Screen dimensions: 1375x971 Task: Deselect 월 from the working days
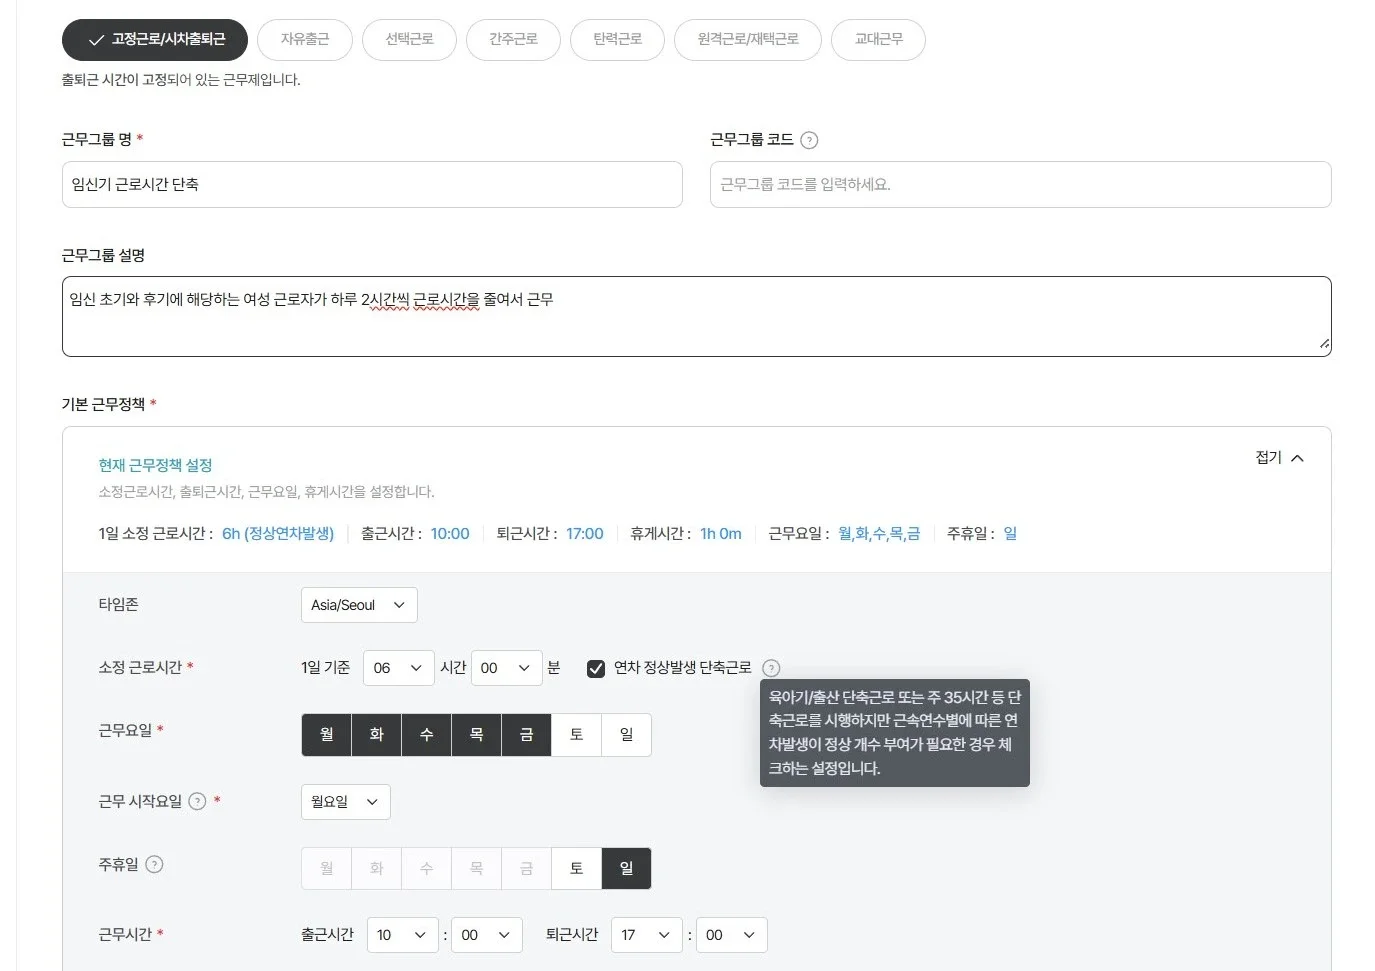tap(326, 734)
